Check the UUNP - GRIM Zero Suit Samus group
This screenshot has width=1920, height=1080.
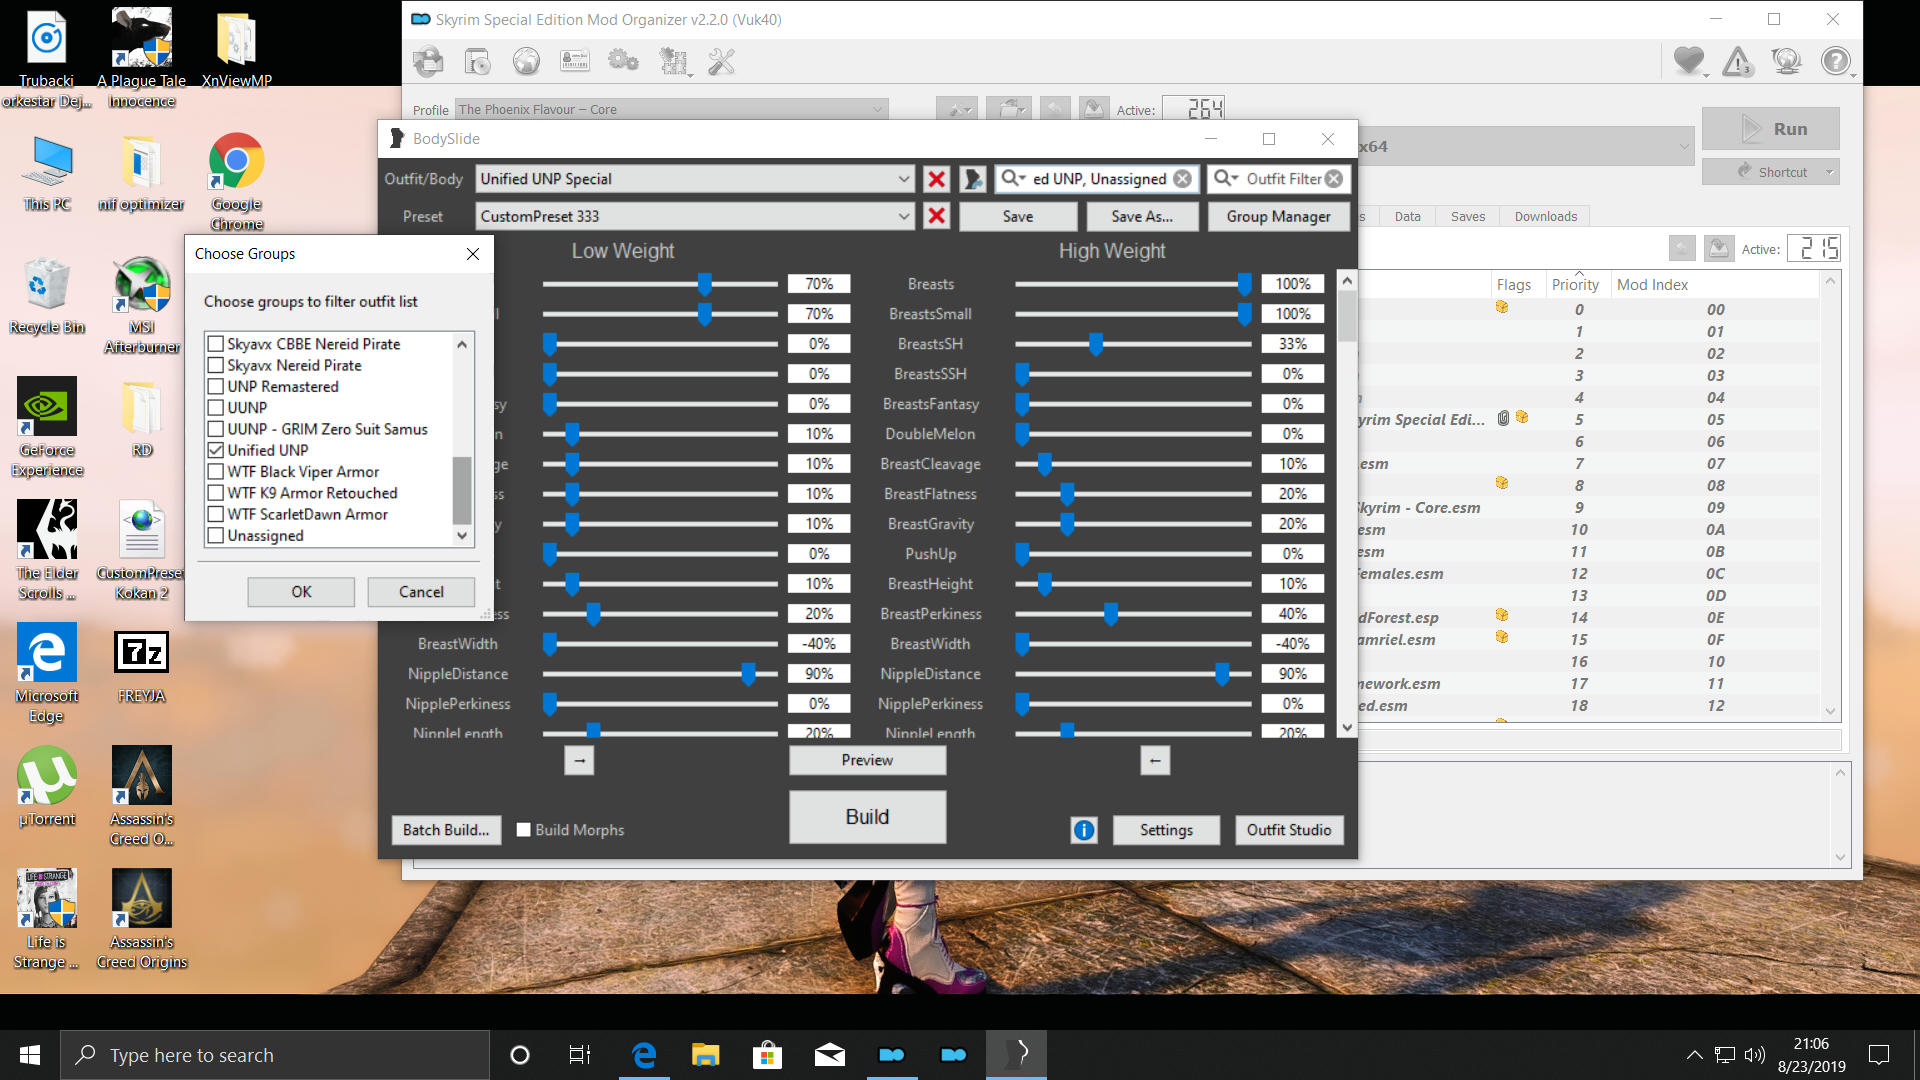pos(215,429)
